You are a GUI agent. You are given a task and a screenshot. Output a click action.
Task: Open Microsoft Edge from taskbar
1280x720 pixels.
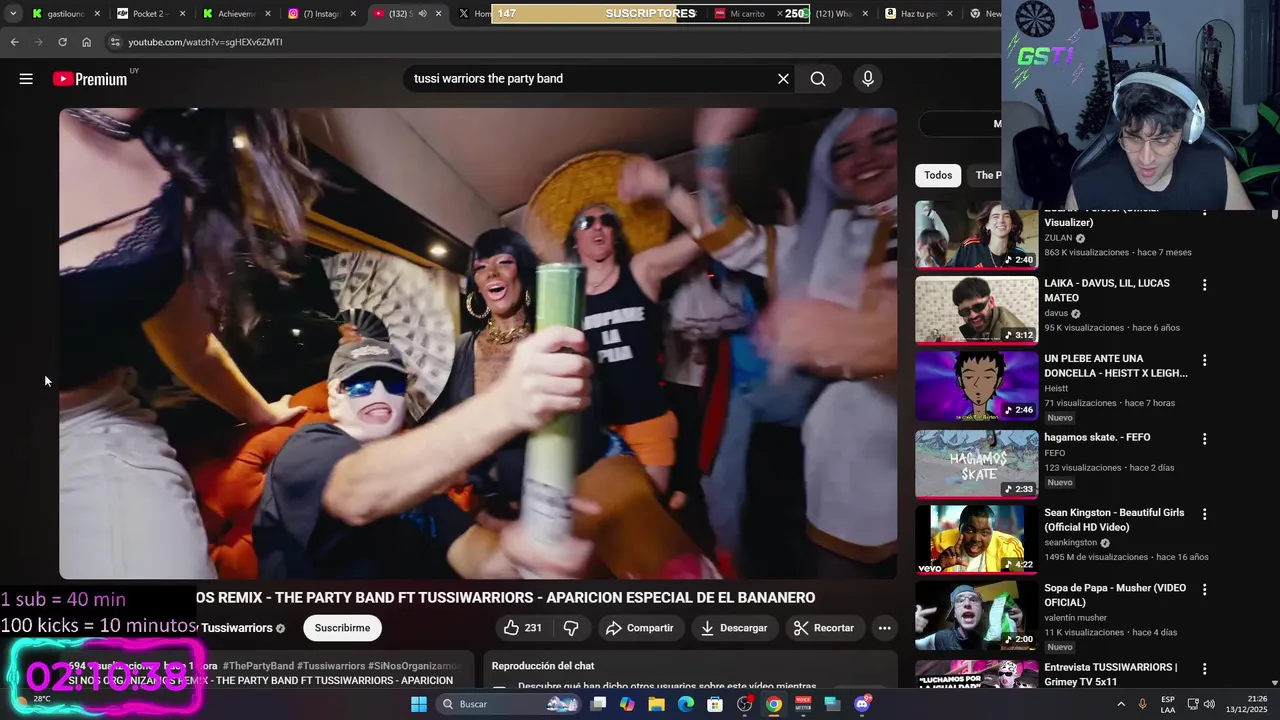point(686,704)
